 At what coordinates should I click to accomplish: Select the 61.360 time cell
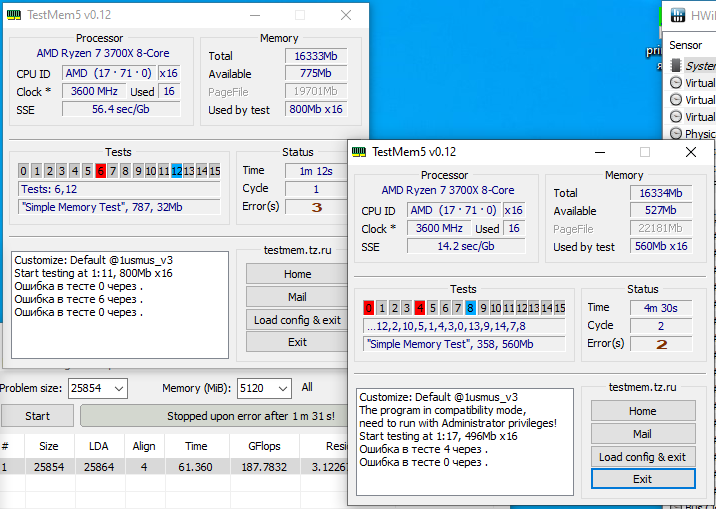click(x=196, y=467)
